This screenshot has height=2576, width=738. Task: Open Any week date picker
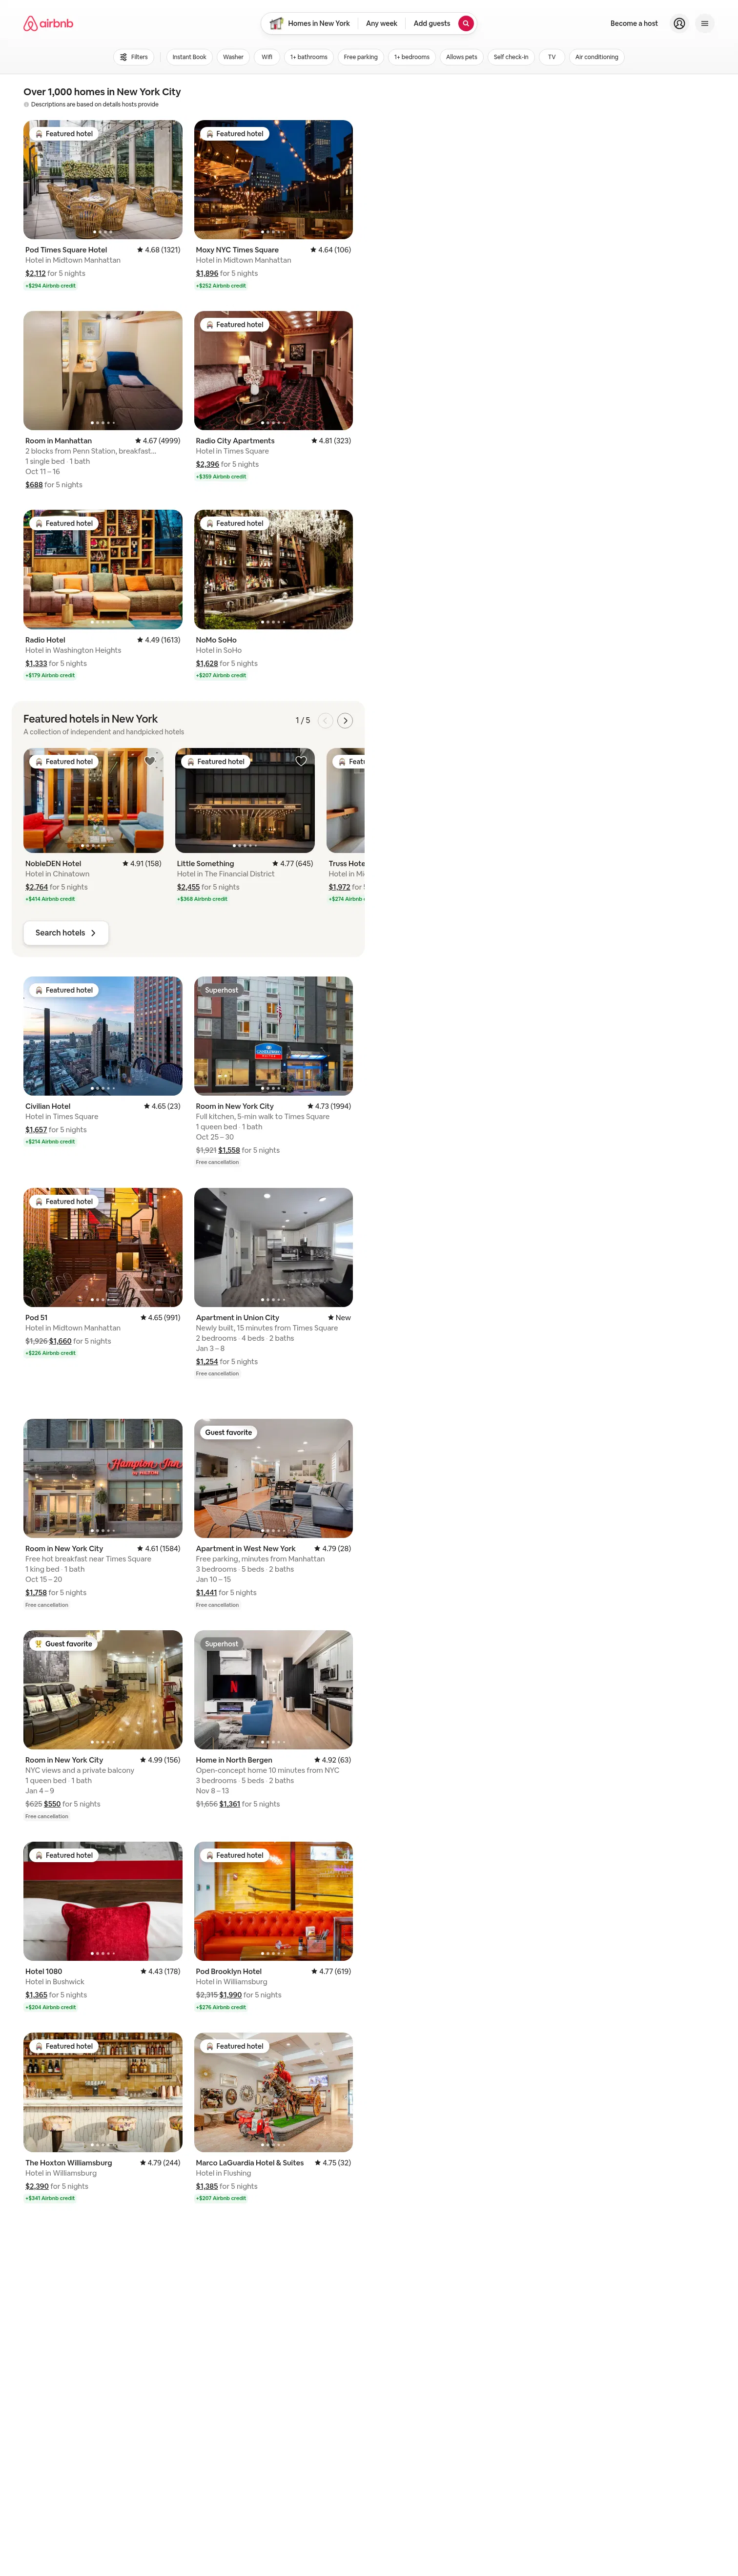381,23
